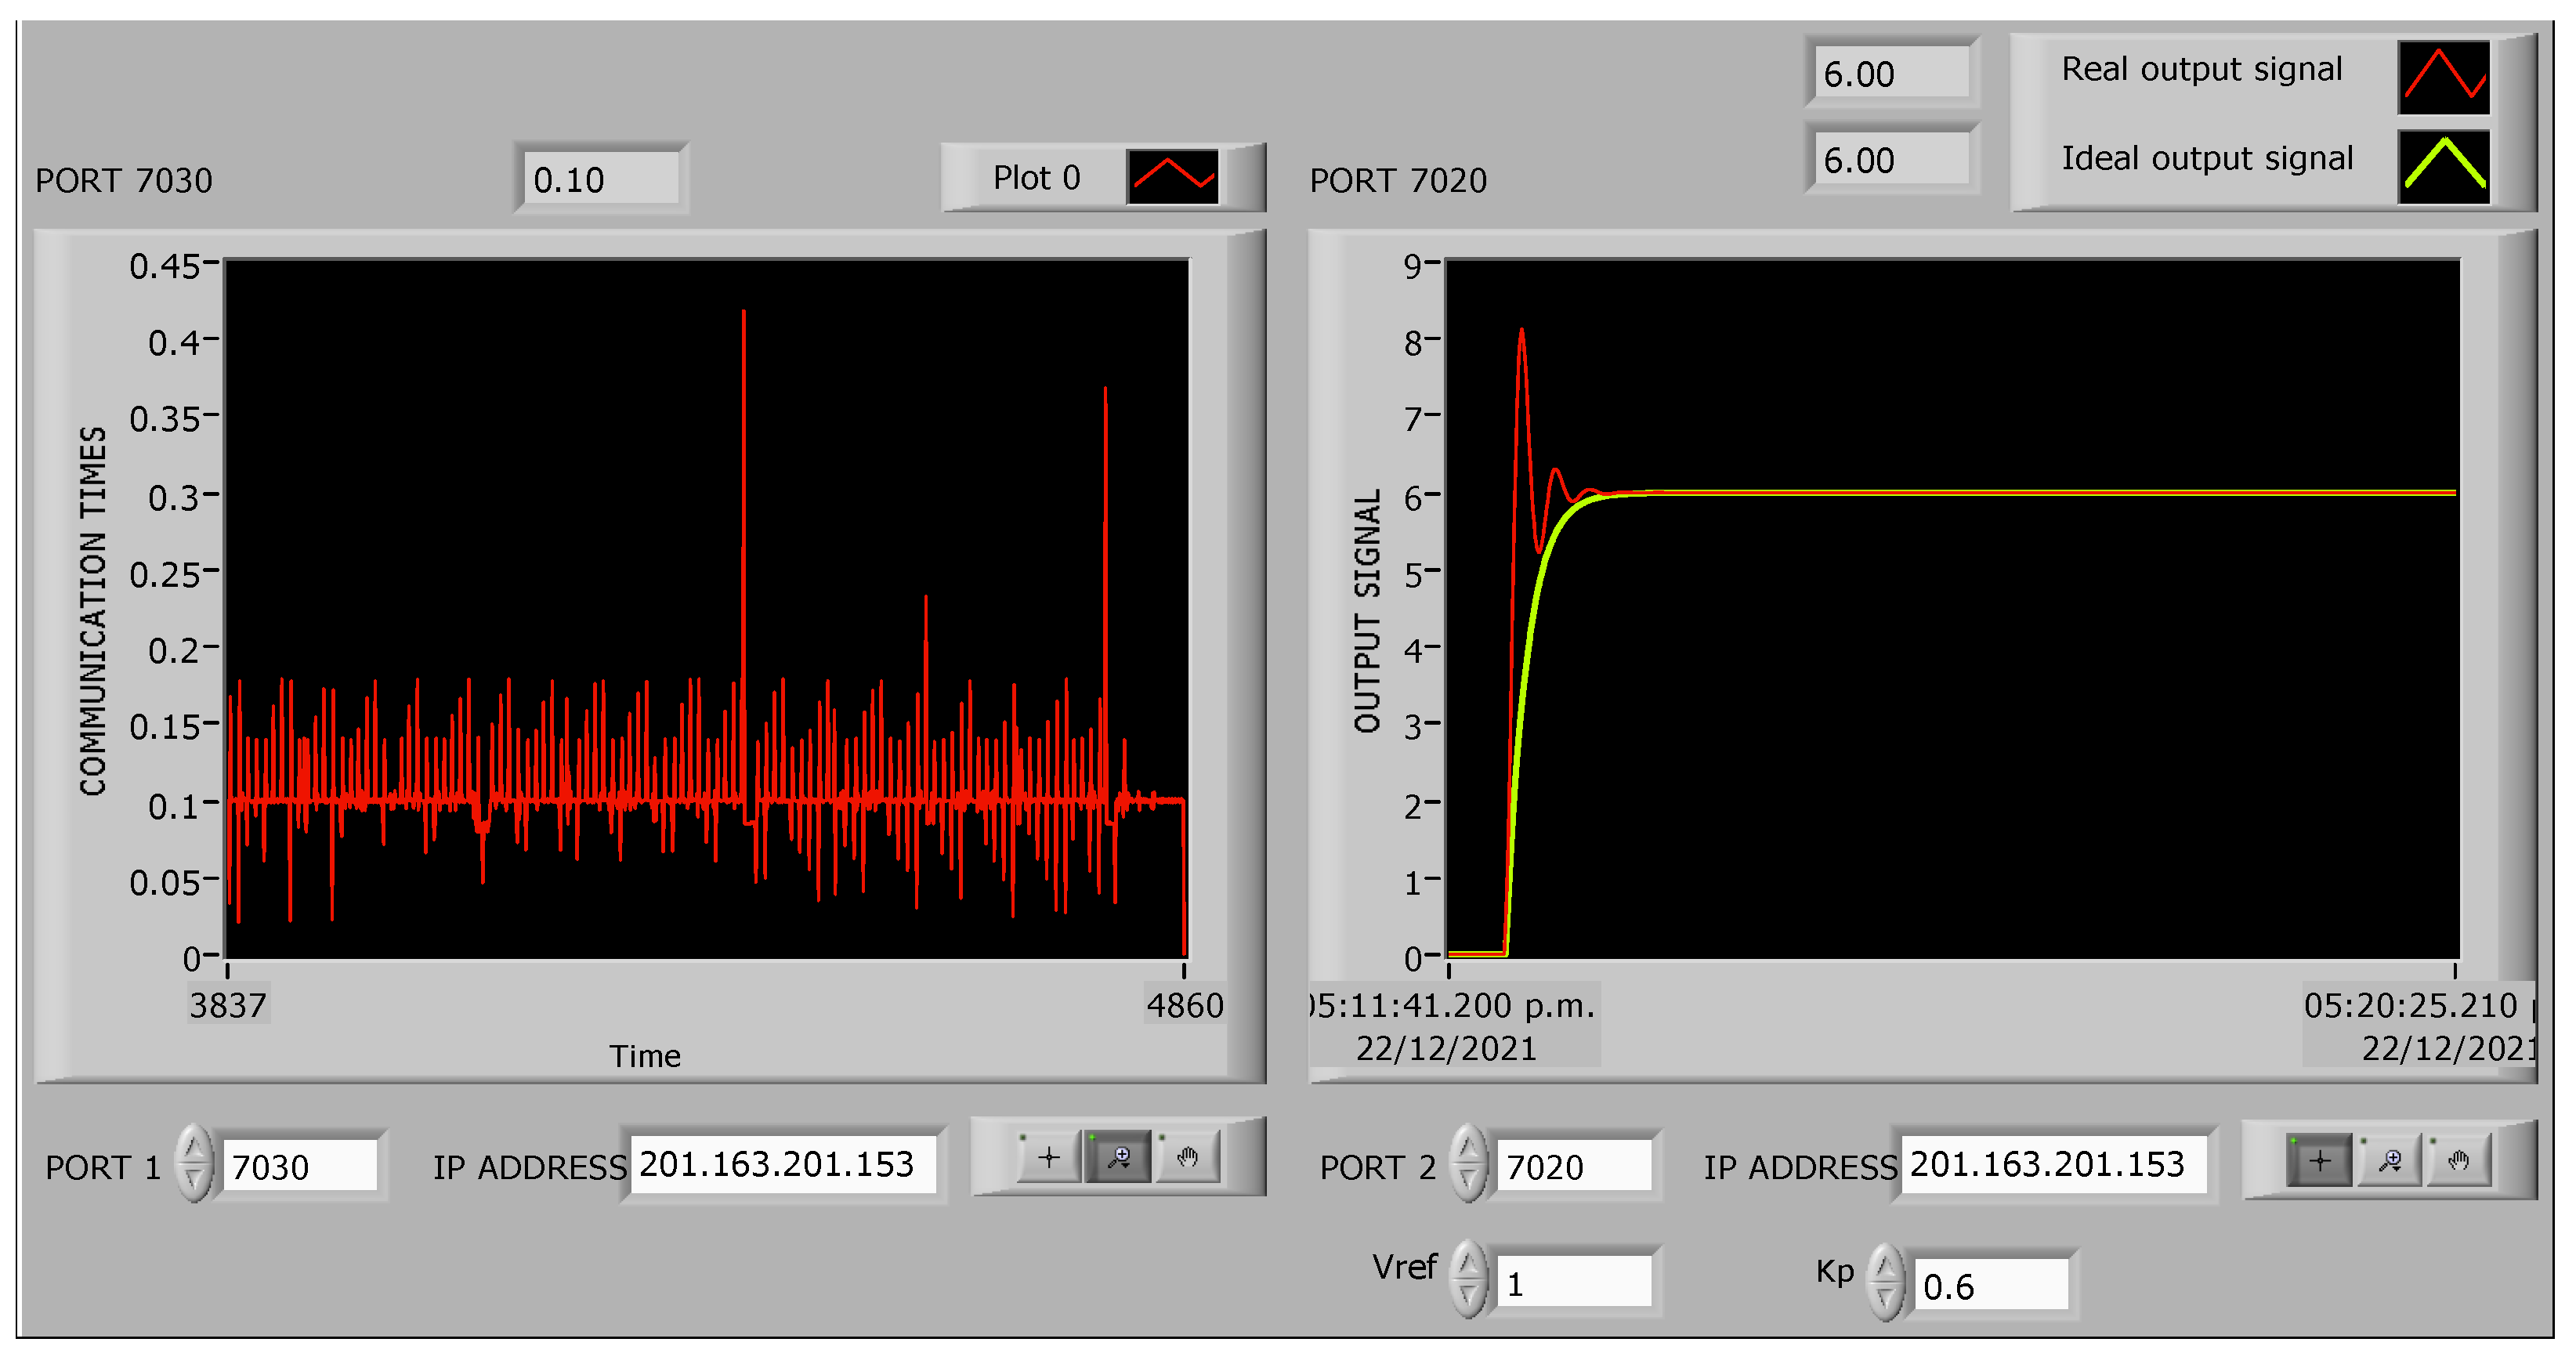Increment PORT 1 value with up arrow
The width and height of the screenshot is (2576, 1364).
point(193,1146)
